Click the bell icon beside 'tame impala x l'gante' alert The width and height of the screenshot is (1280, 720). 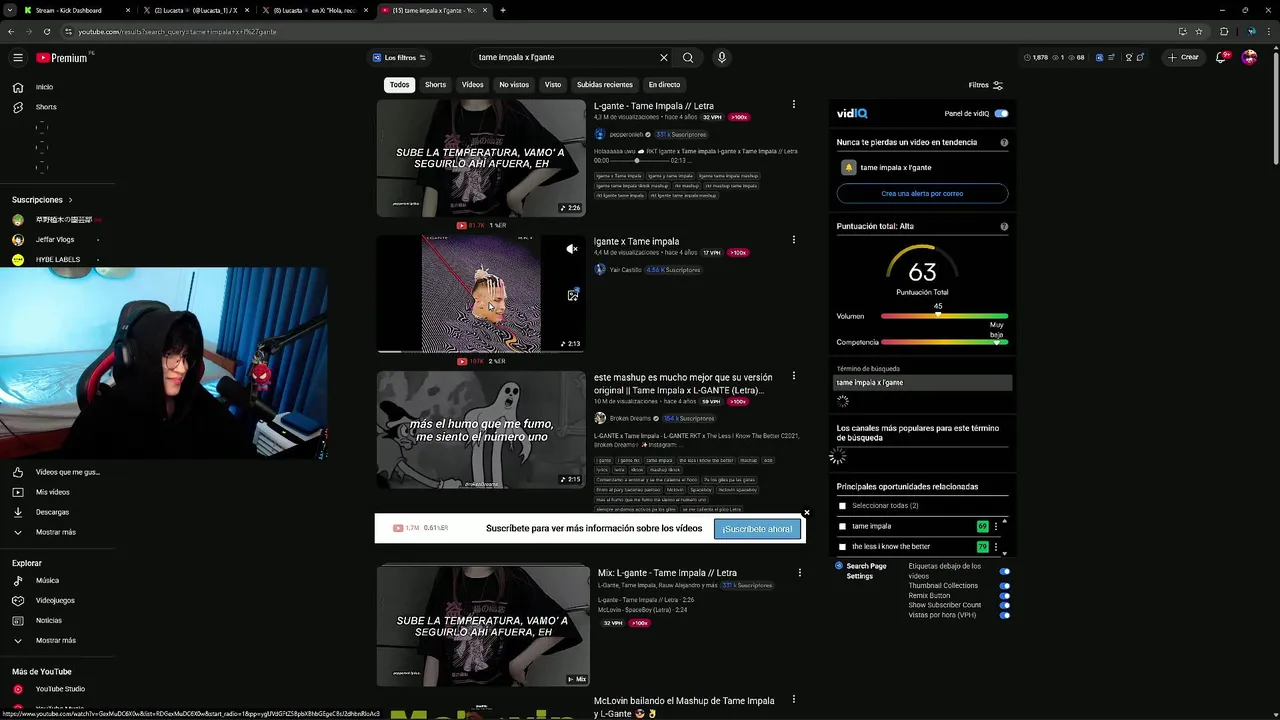[x=848, y=167]
